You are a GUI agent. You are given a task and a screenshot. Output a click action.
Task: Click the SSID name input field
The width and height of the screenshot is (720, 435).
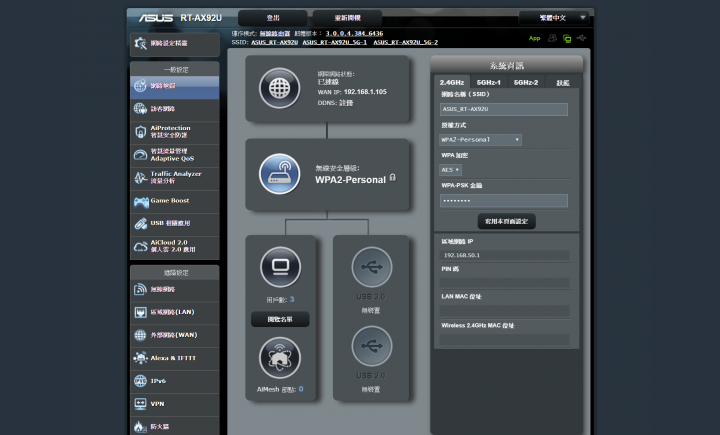504,109
